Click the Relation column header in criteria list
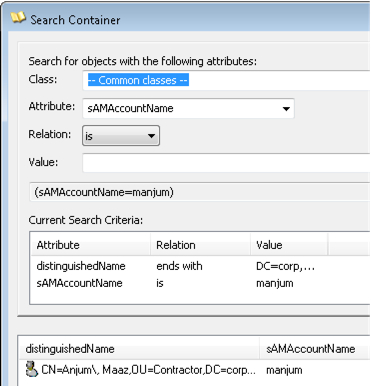371x386 pixels. [200, 245]
